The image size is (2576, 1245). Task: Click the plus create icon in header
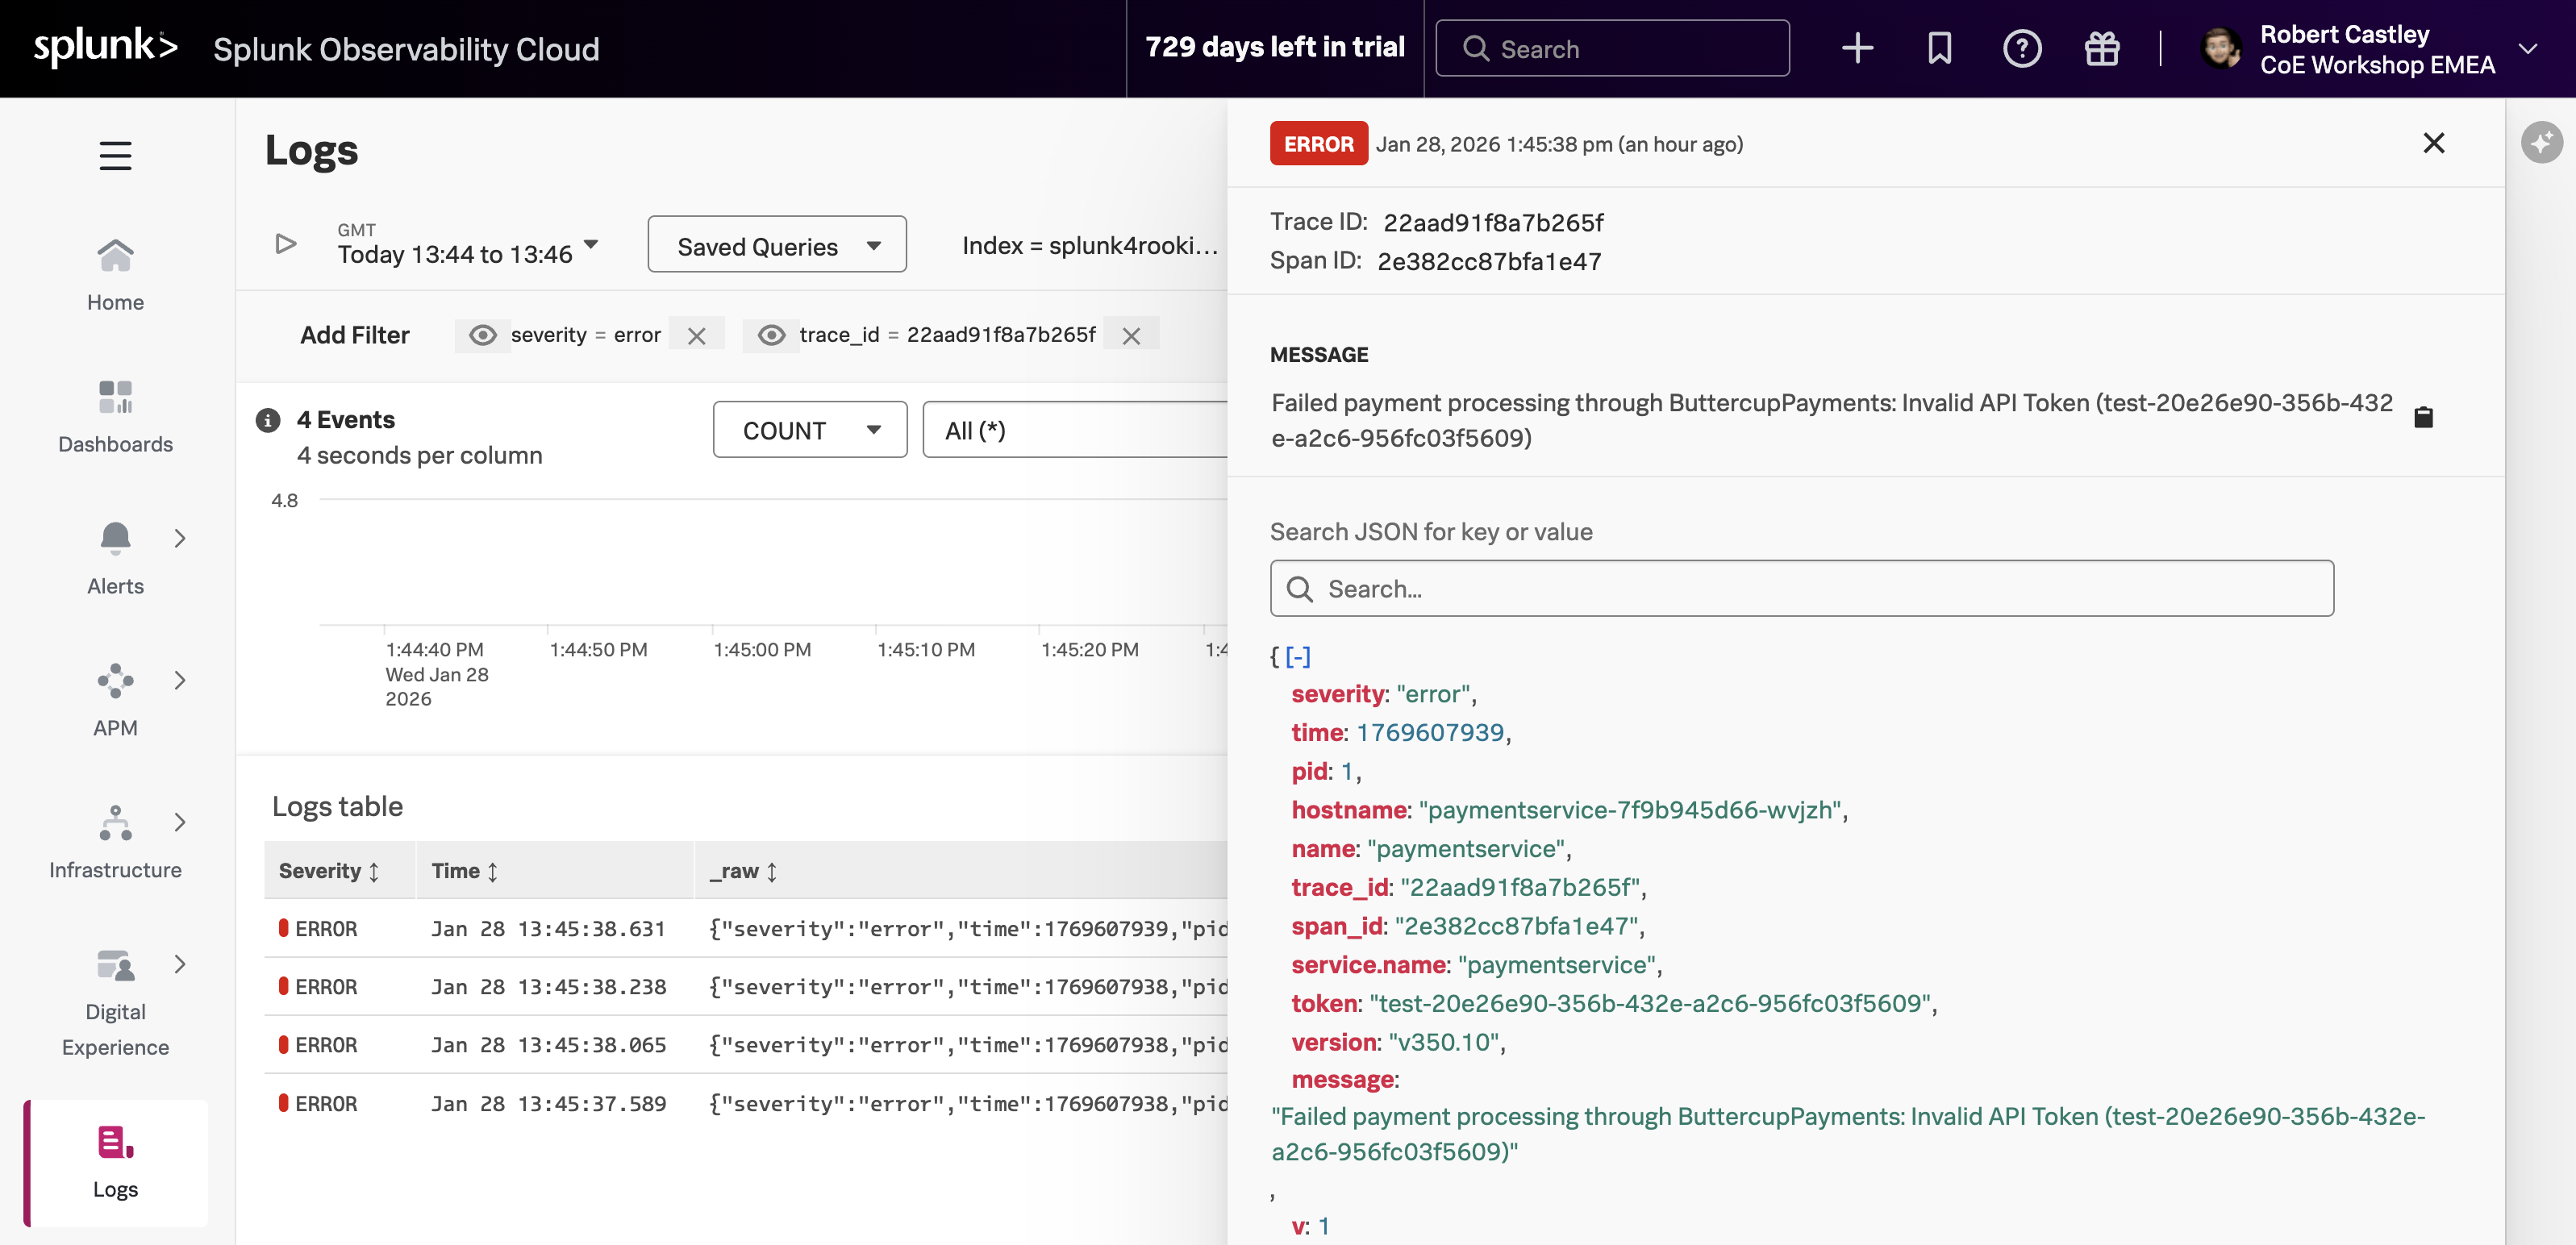(1857, 48)
